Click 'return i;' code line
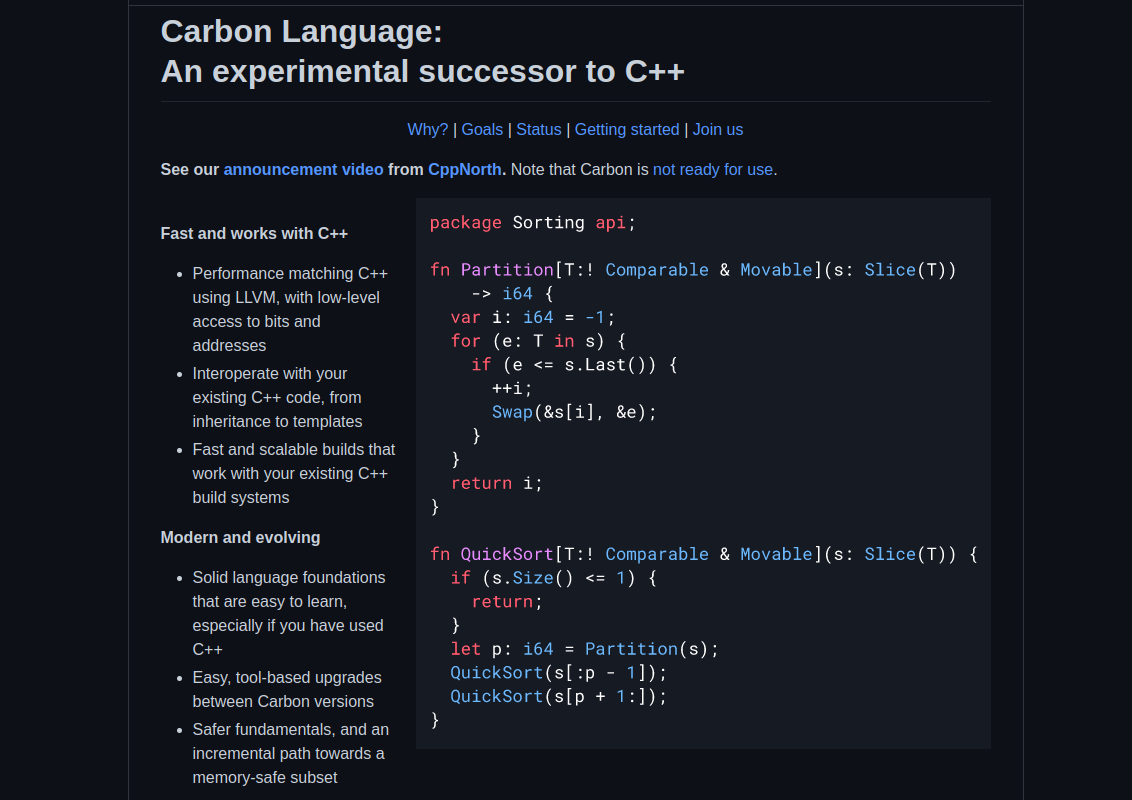Viewport: 1132px width, 800px height. (497, 483)
